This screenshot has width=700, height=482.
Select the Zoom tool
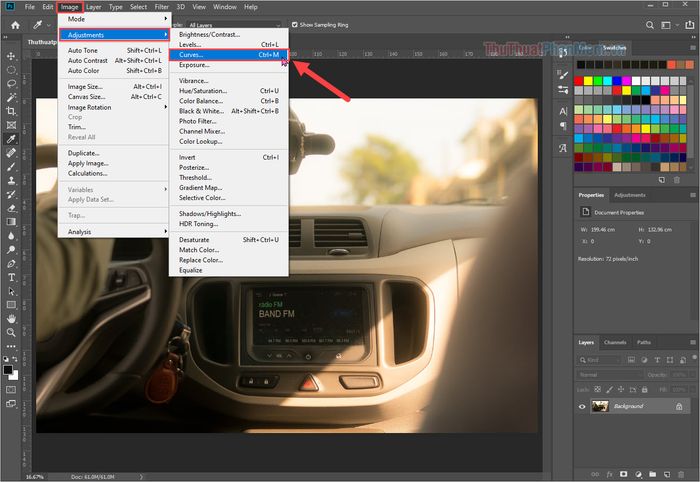point(11,332)
